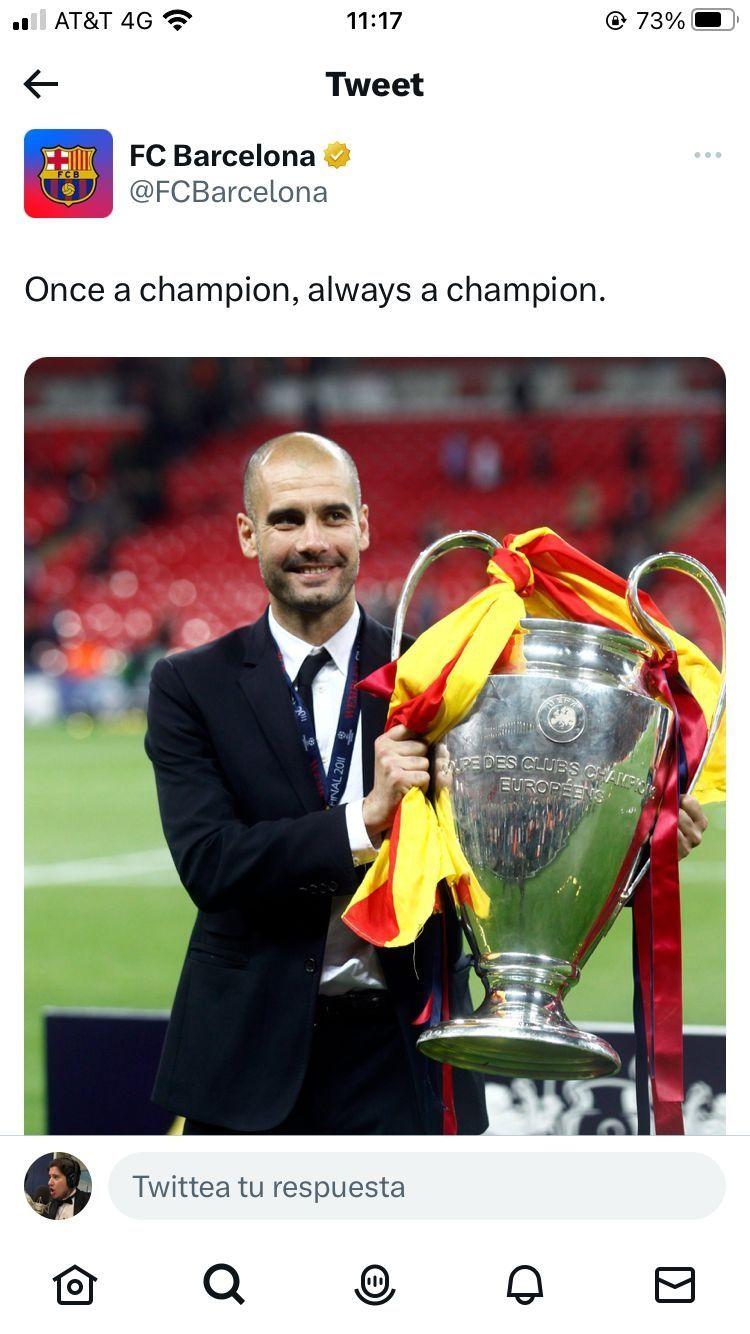
Task: Tap the FC Barcelona profile avatar
Action: (x=68, y=173)
